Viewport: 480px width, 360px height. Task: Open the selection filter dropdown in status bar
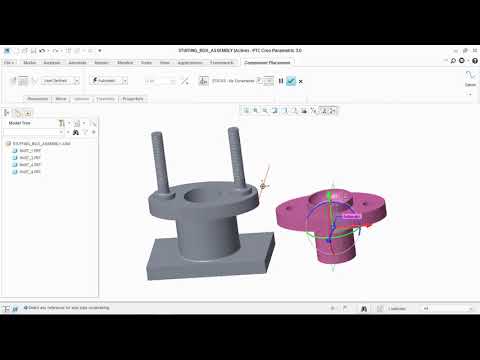click(x=448, y=309)
